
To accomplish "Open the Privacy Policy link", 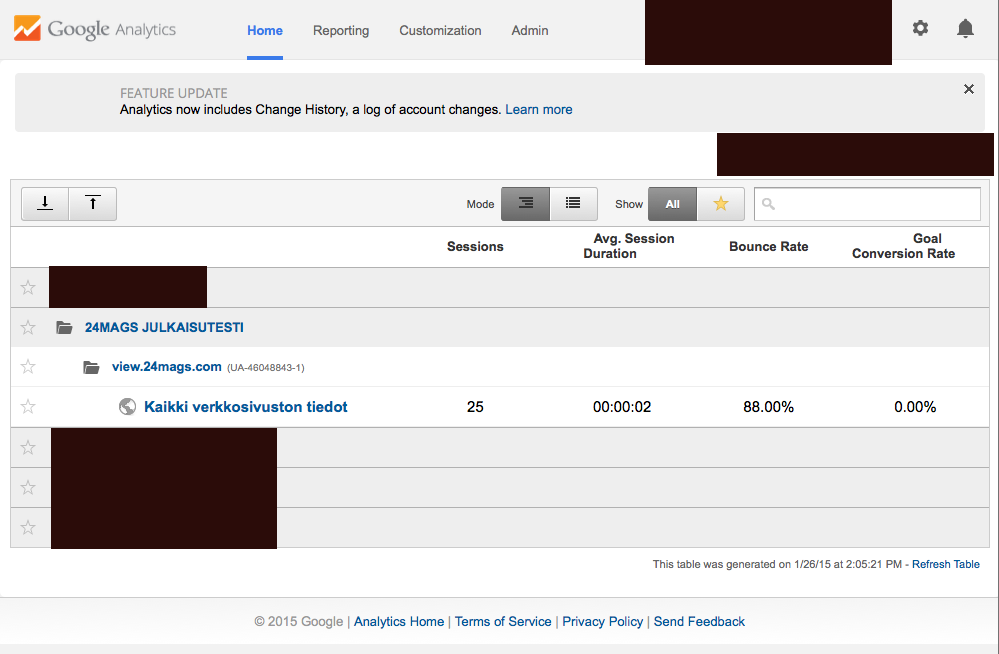I will click(603, 621).
